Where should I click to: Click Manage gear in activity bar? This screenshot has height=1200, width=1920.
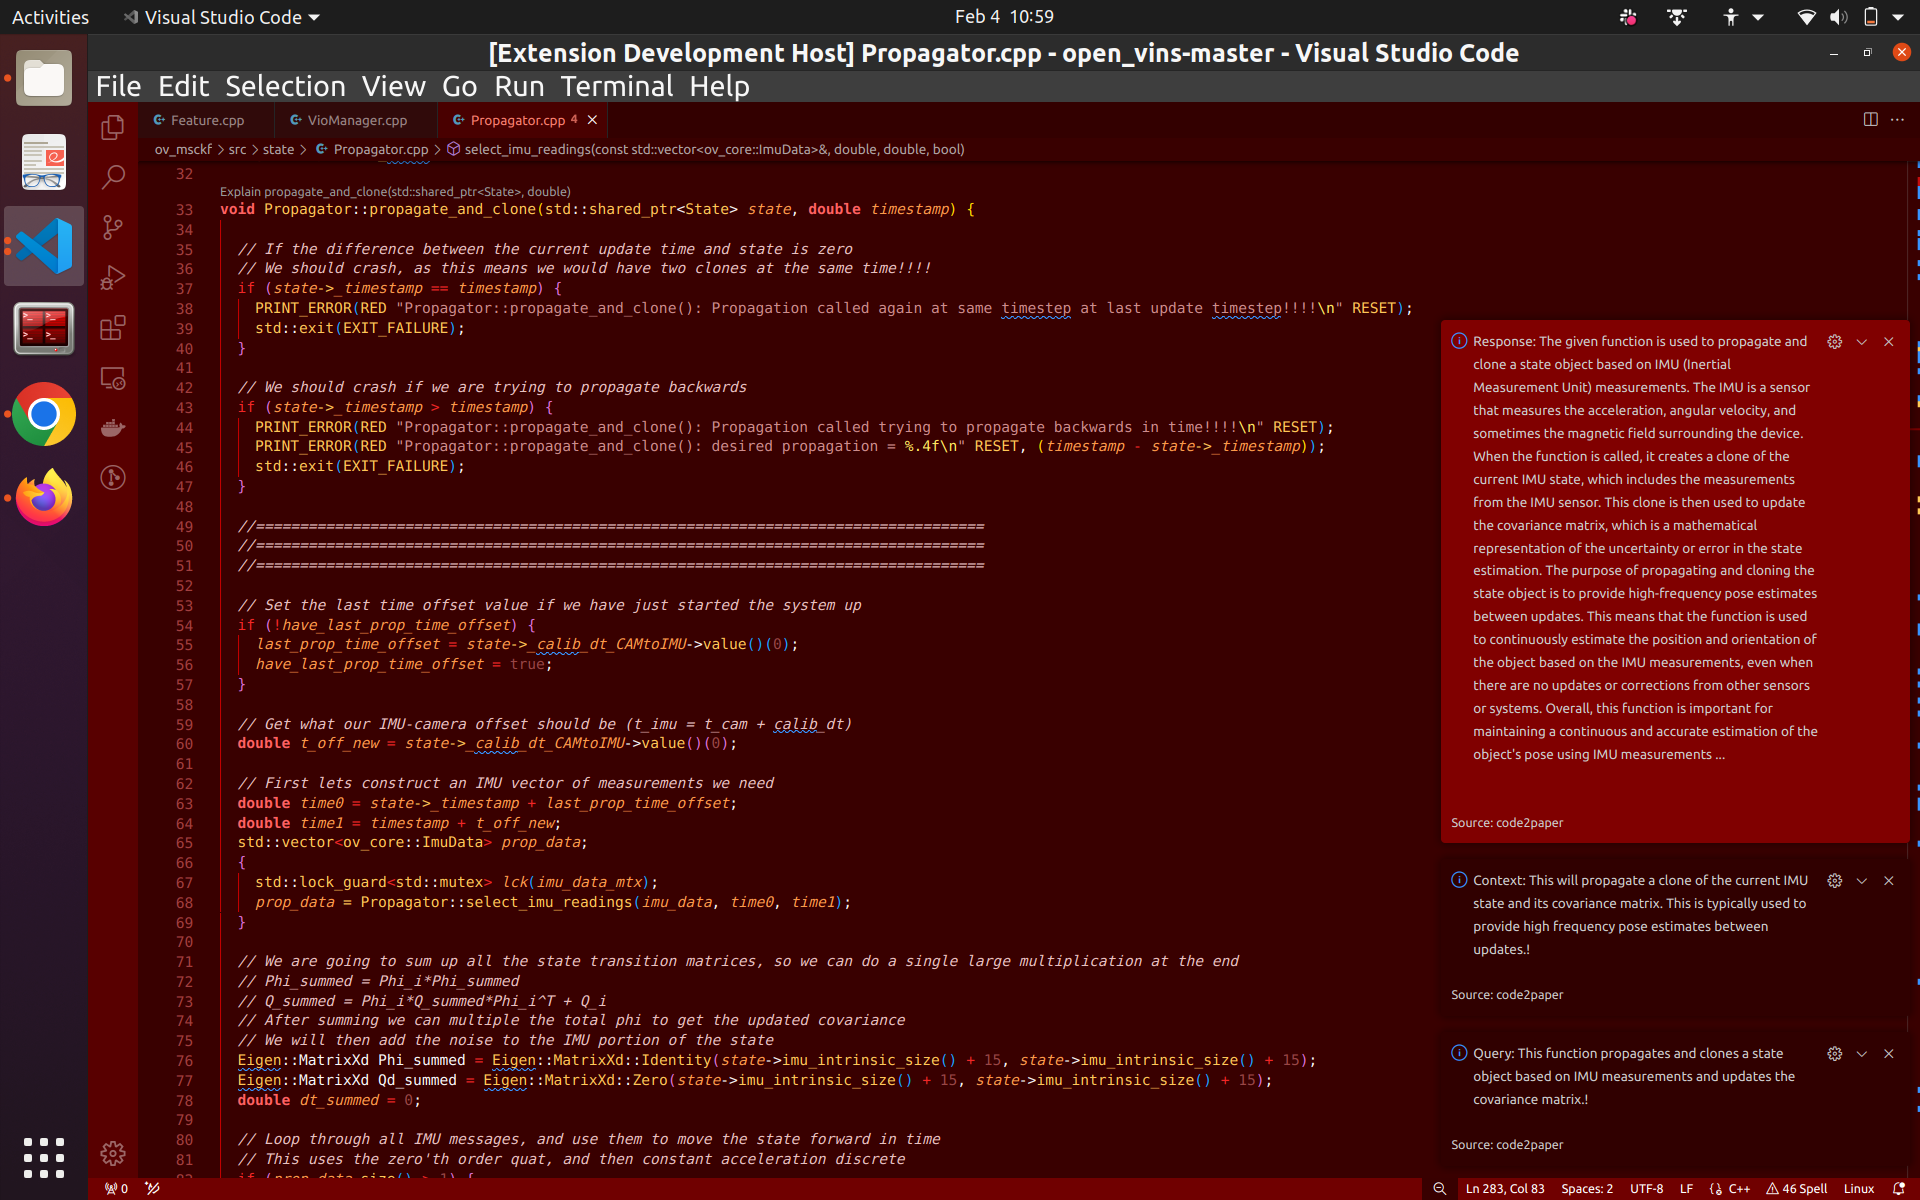coord(113,1153)
